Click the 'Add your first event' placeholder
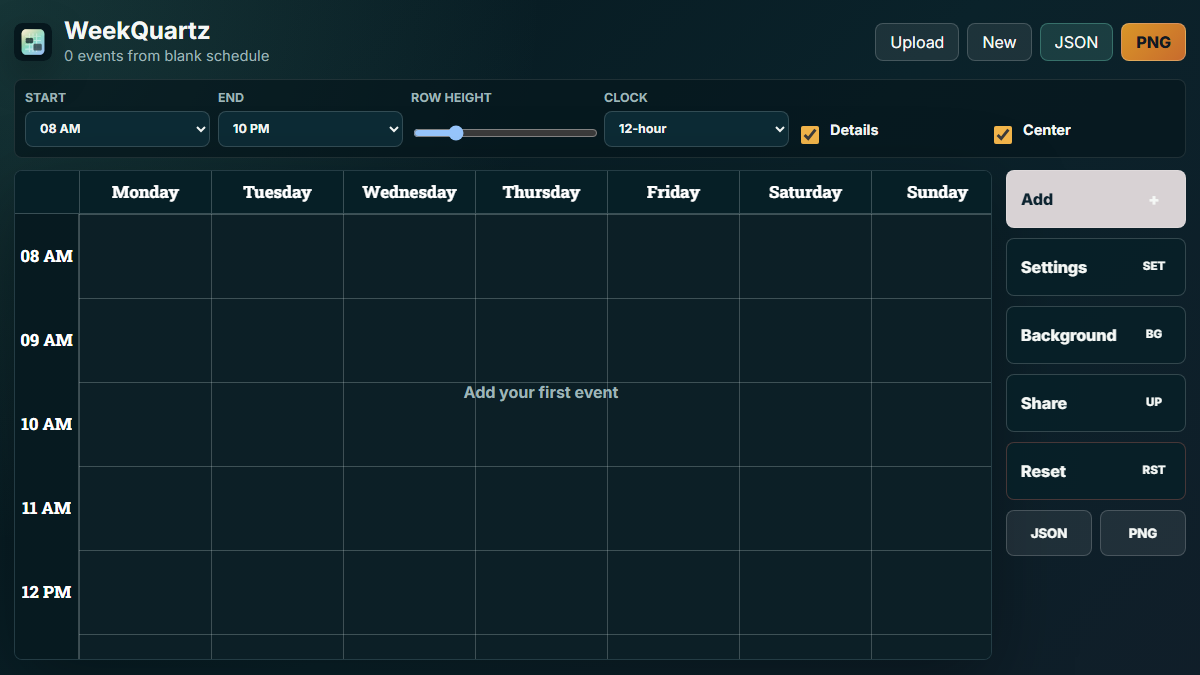The height and width of the screenshot is (675, 1200). [541, 393]
